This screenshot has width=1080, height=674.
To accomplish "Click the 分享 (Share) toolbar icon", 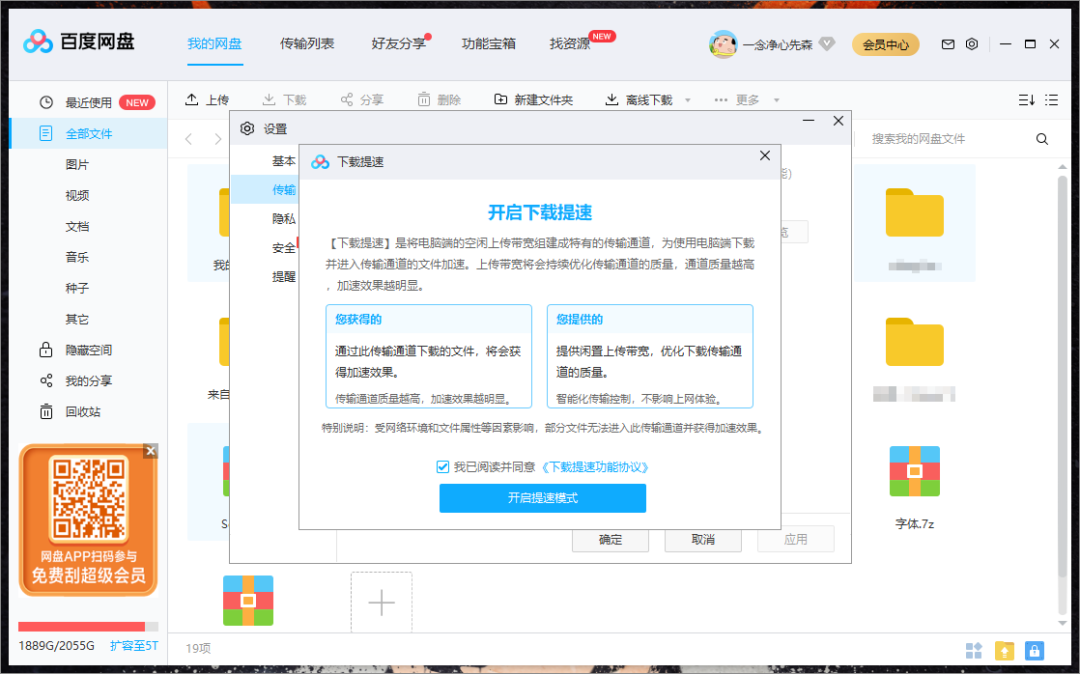I will [362, 98].
